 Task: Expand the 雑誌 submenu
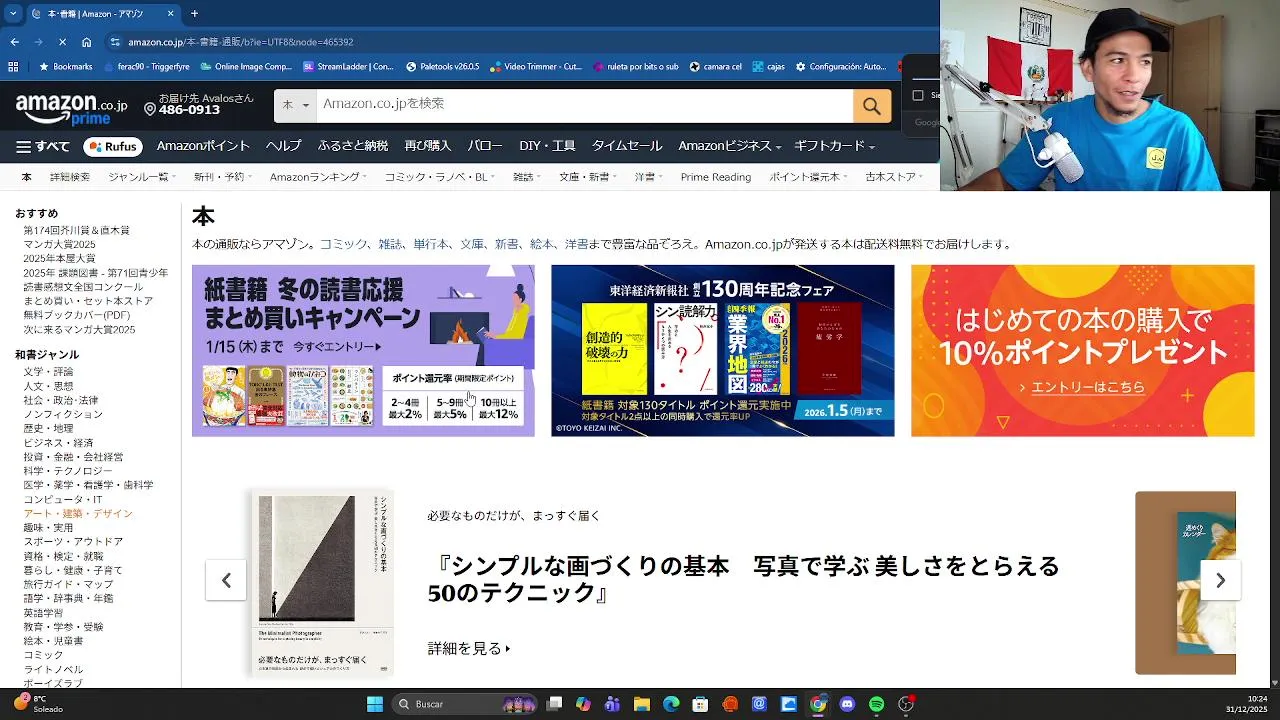coord(527,177)
